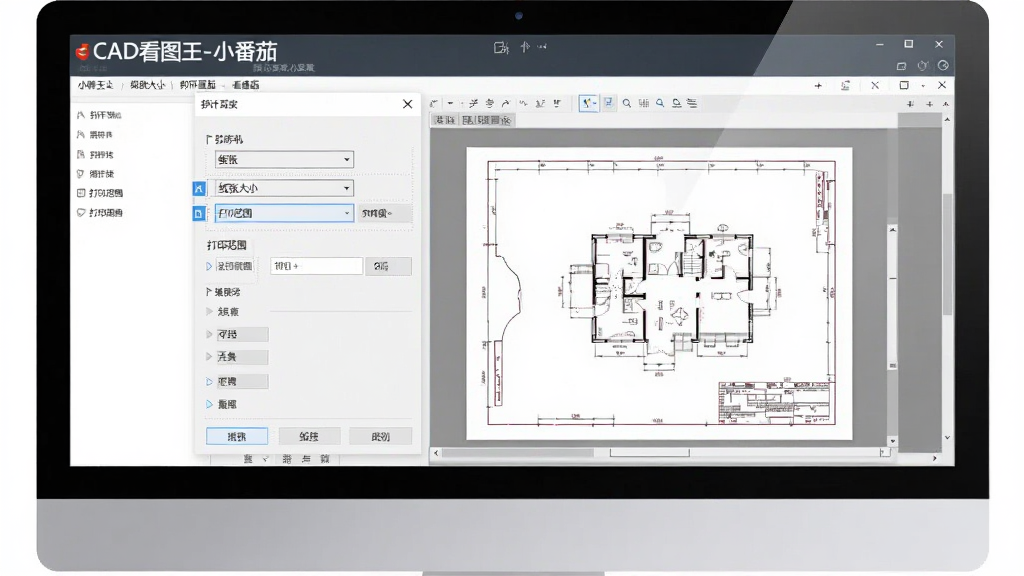Click the button right of the dialog's text field
Image resolution: width=1024 pixels, height=576 pixels.
[388, 266]
